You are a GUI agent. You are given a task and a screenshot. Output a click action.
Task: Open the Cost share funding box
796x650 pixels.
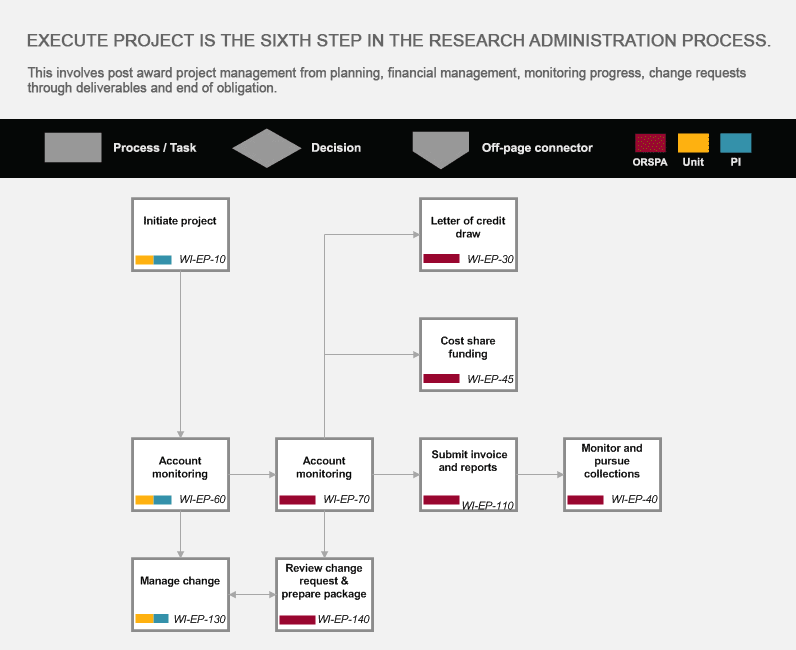click(468, 354)
